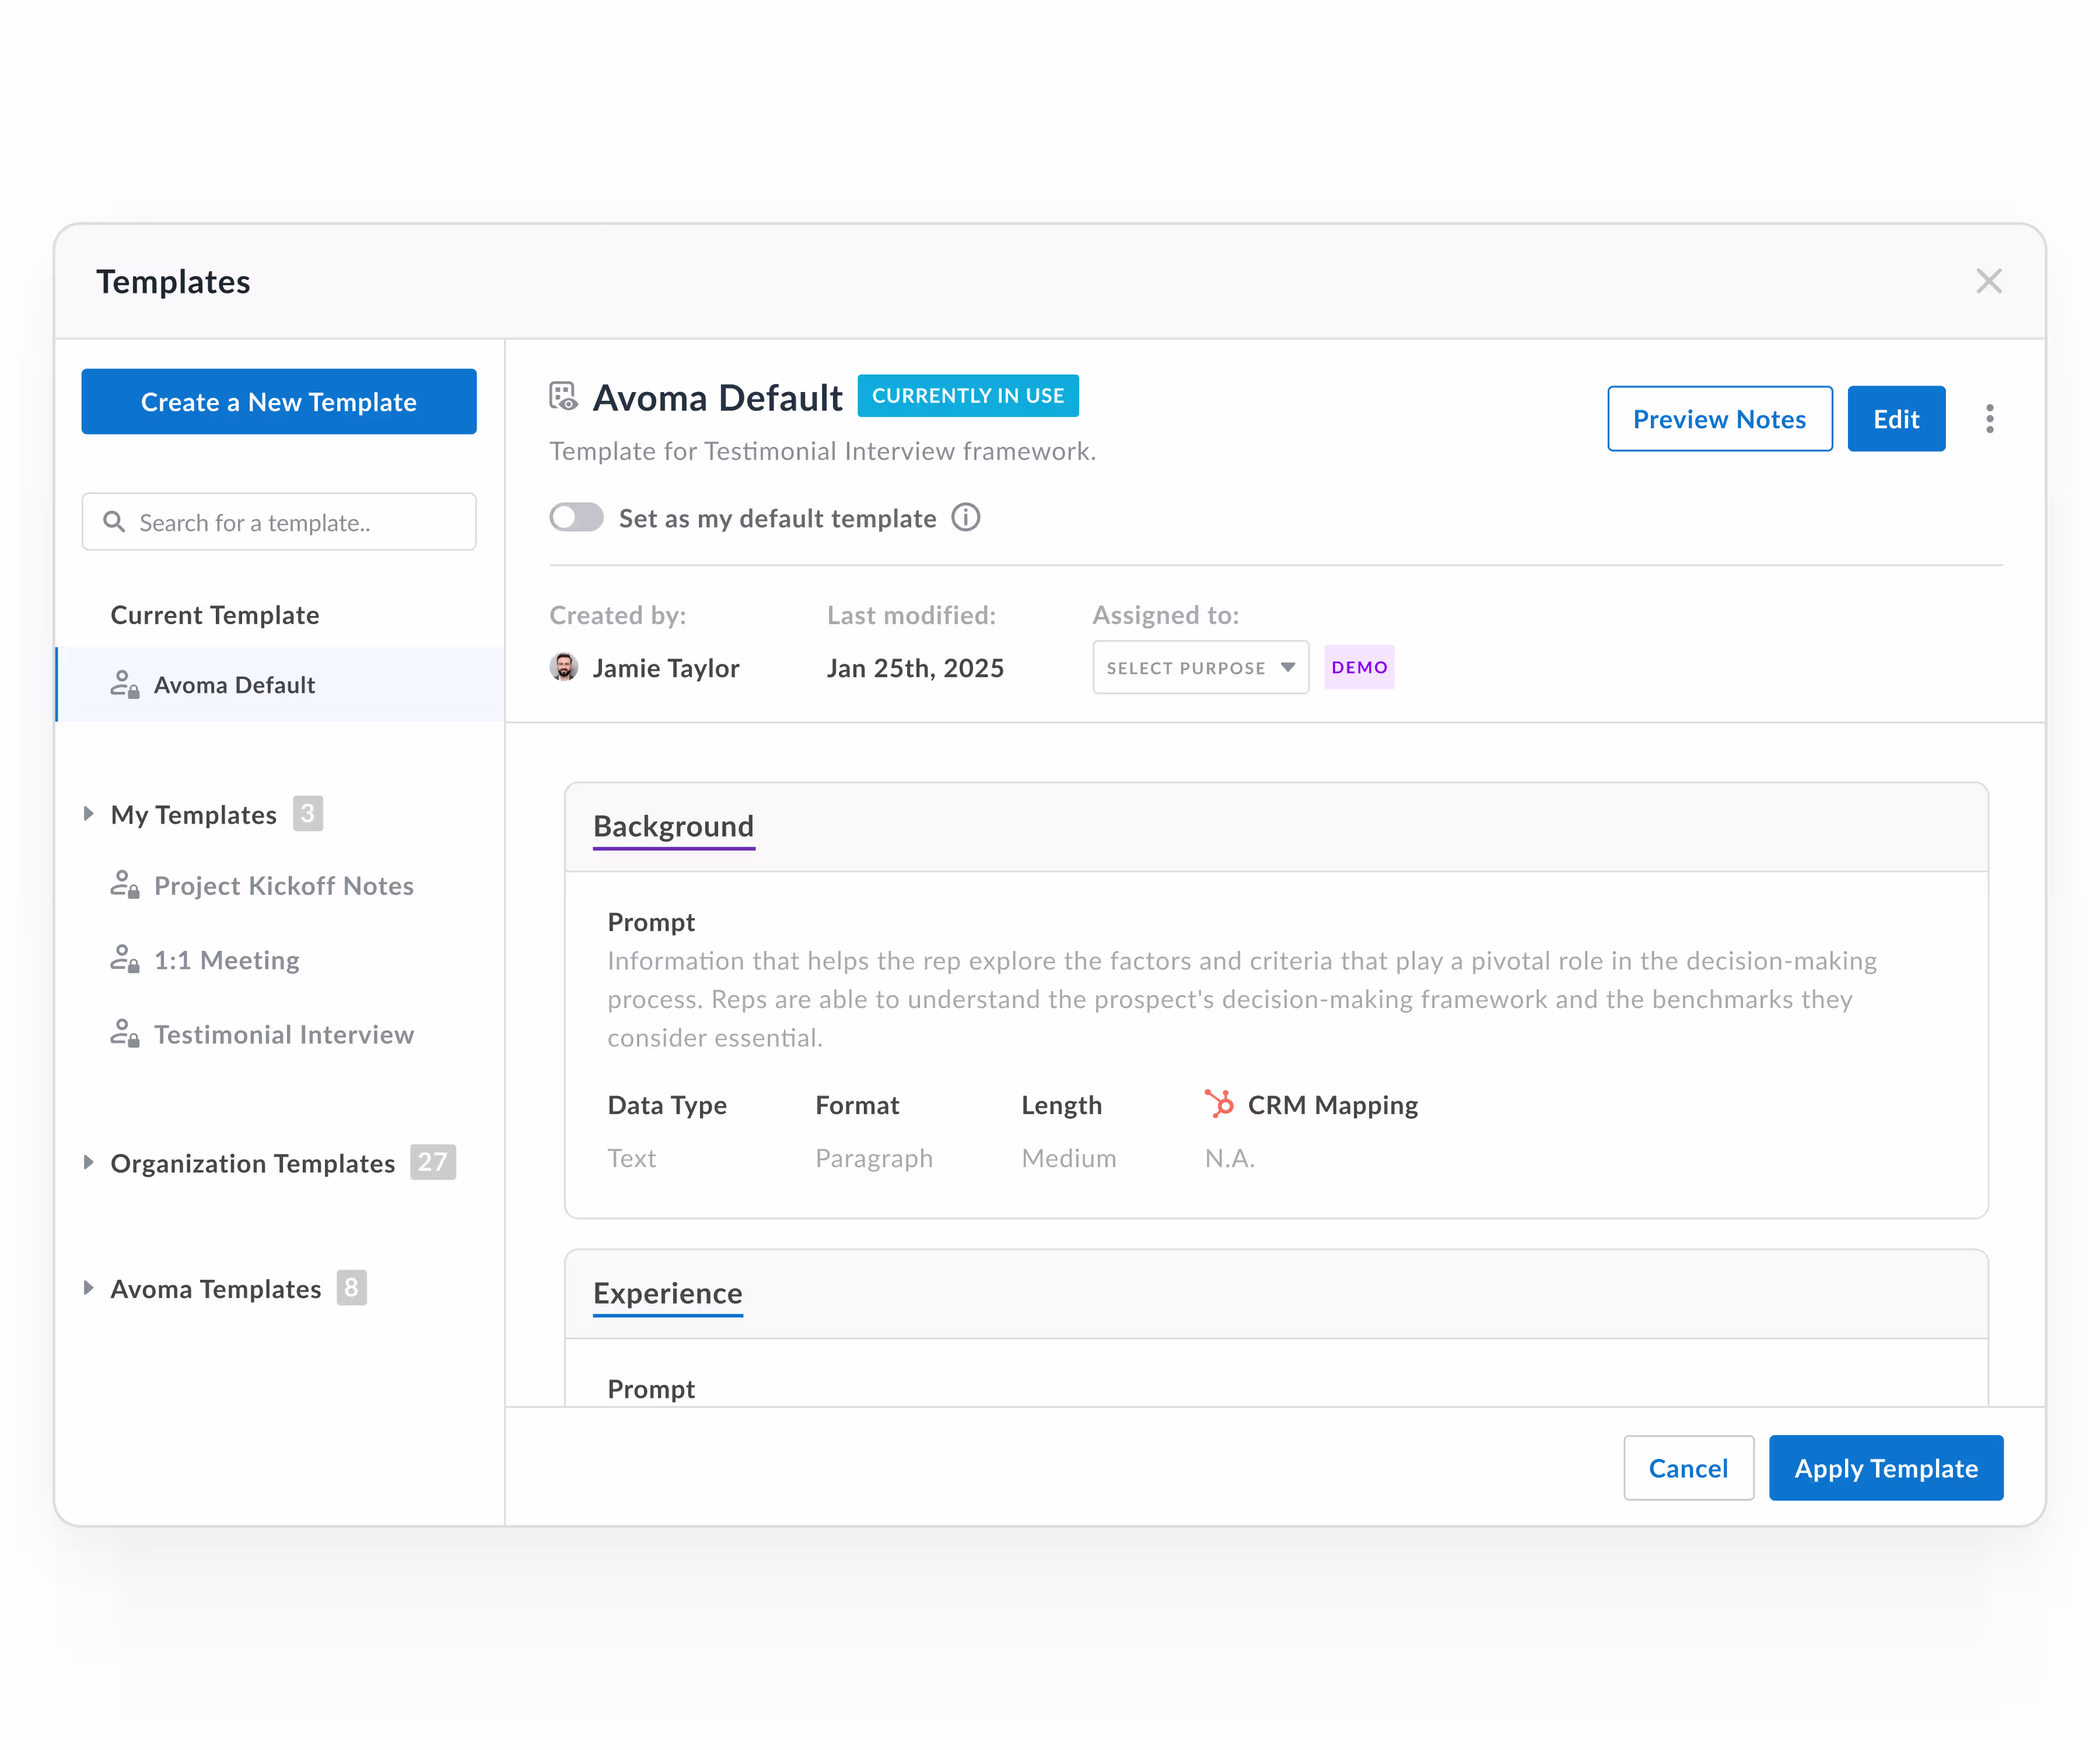
Task: Expand the Organization Templates section
Action: [89, 1162]
